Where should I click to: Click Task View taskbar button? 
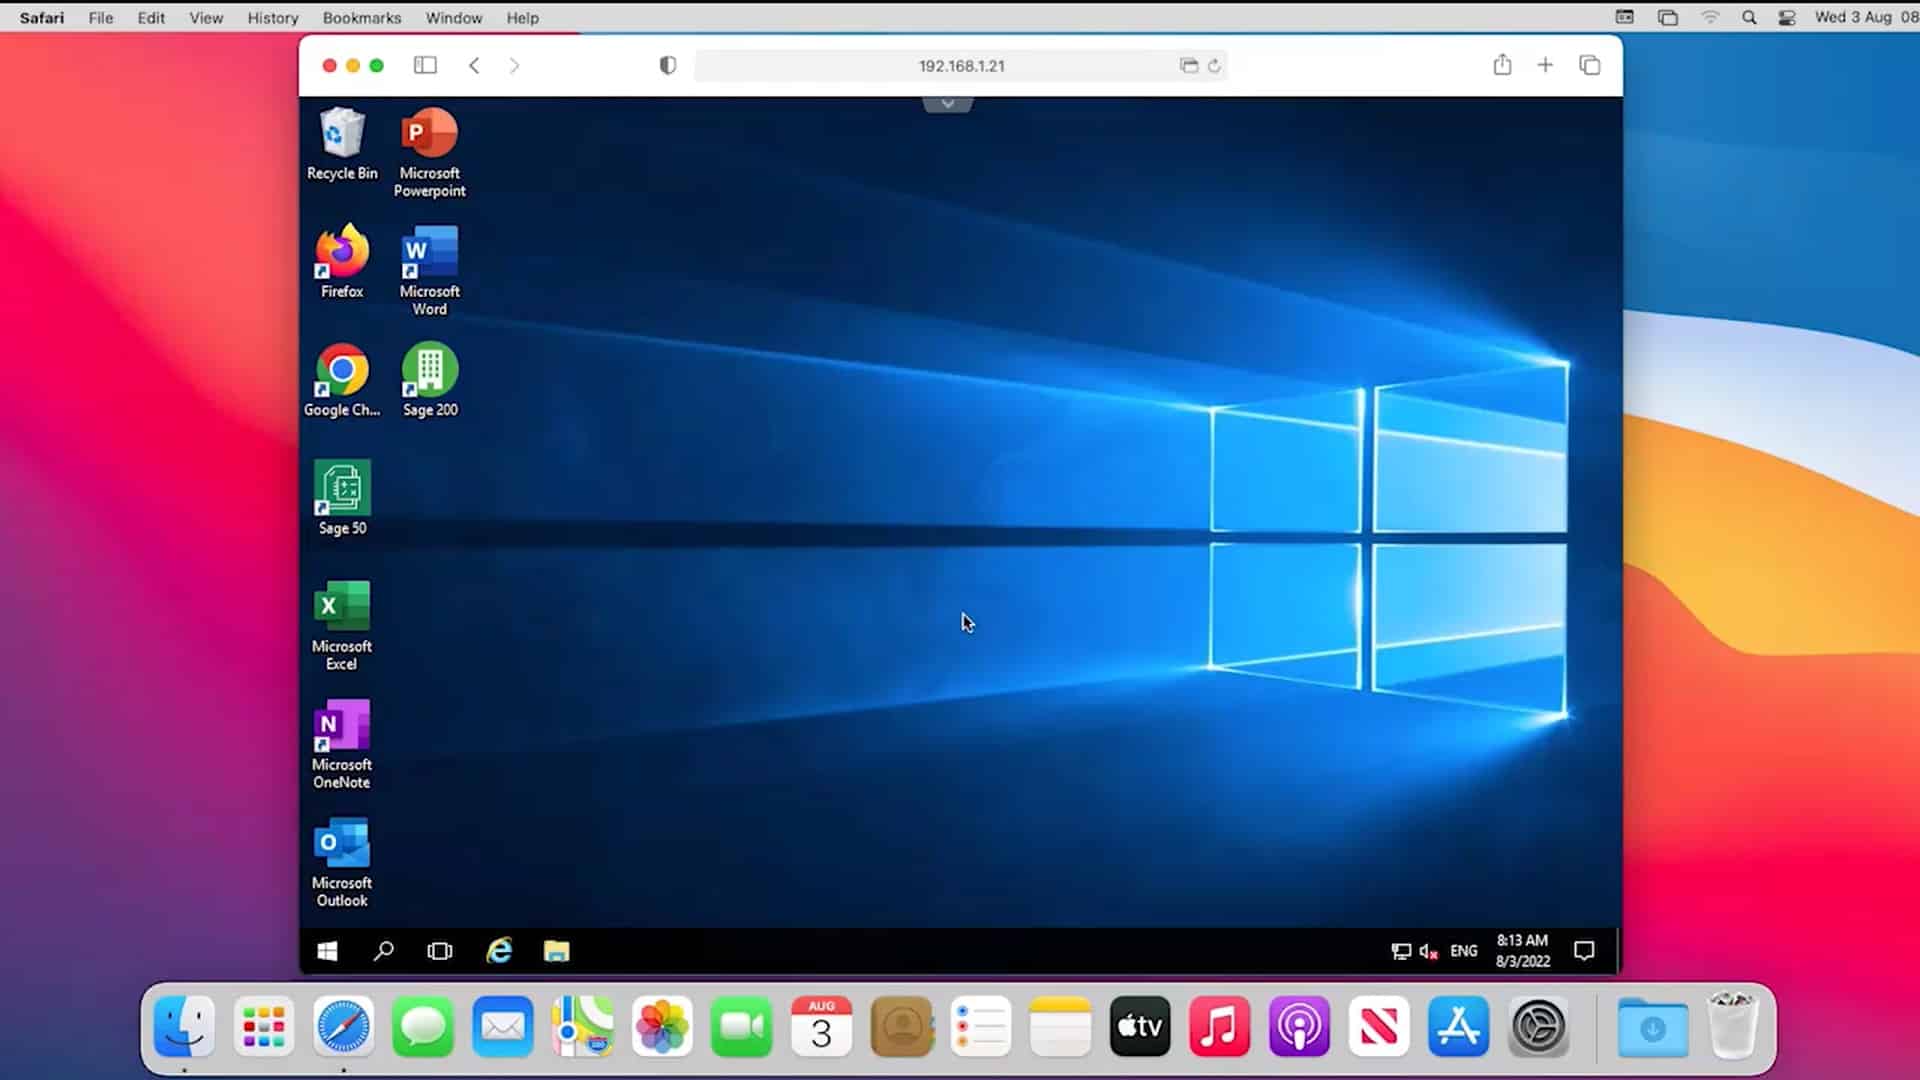[x=440, y=949]
